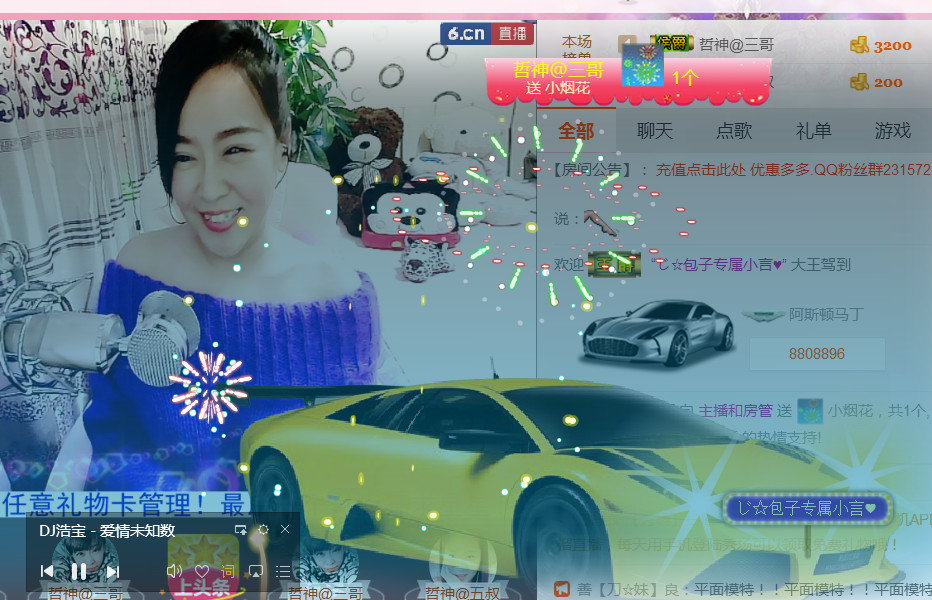The width and height of the screenshot is (932, 600).
Task: Click the purple じ☆包子专属小言♥ name badge
Action: coord(807,508)
